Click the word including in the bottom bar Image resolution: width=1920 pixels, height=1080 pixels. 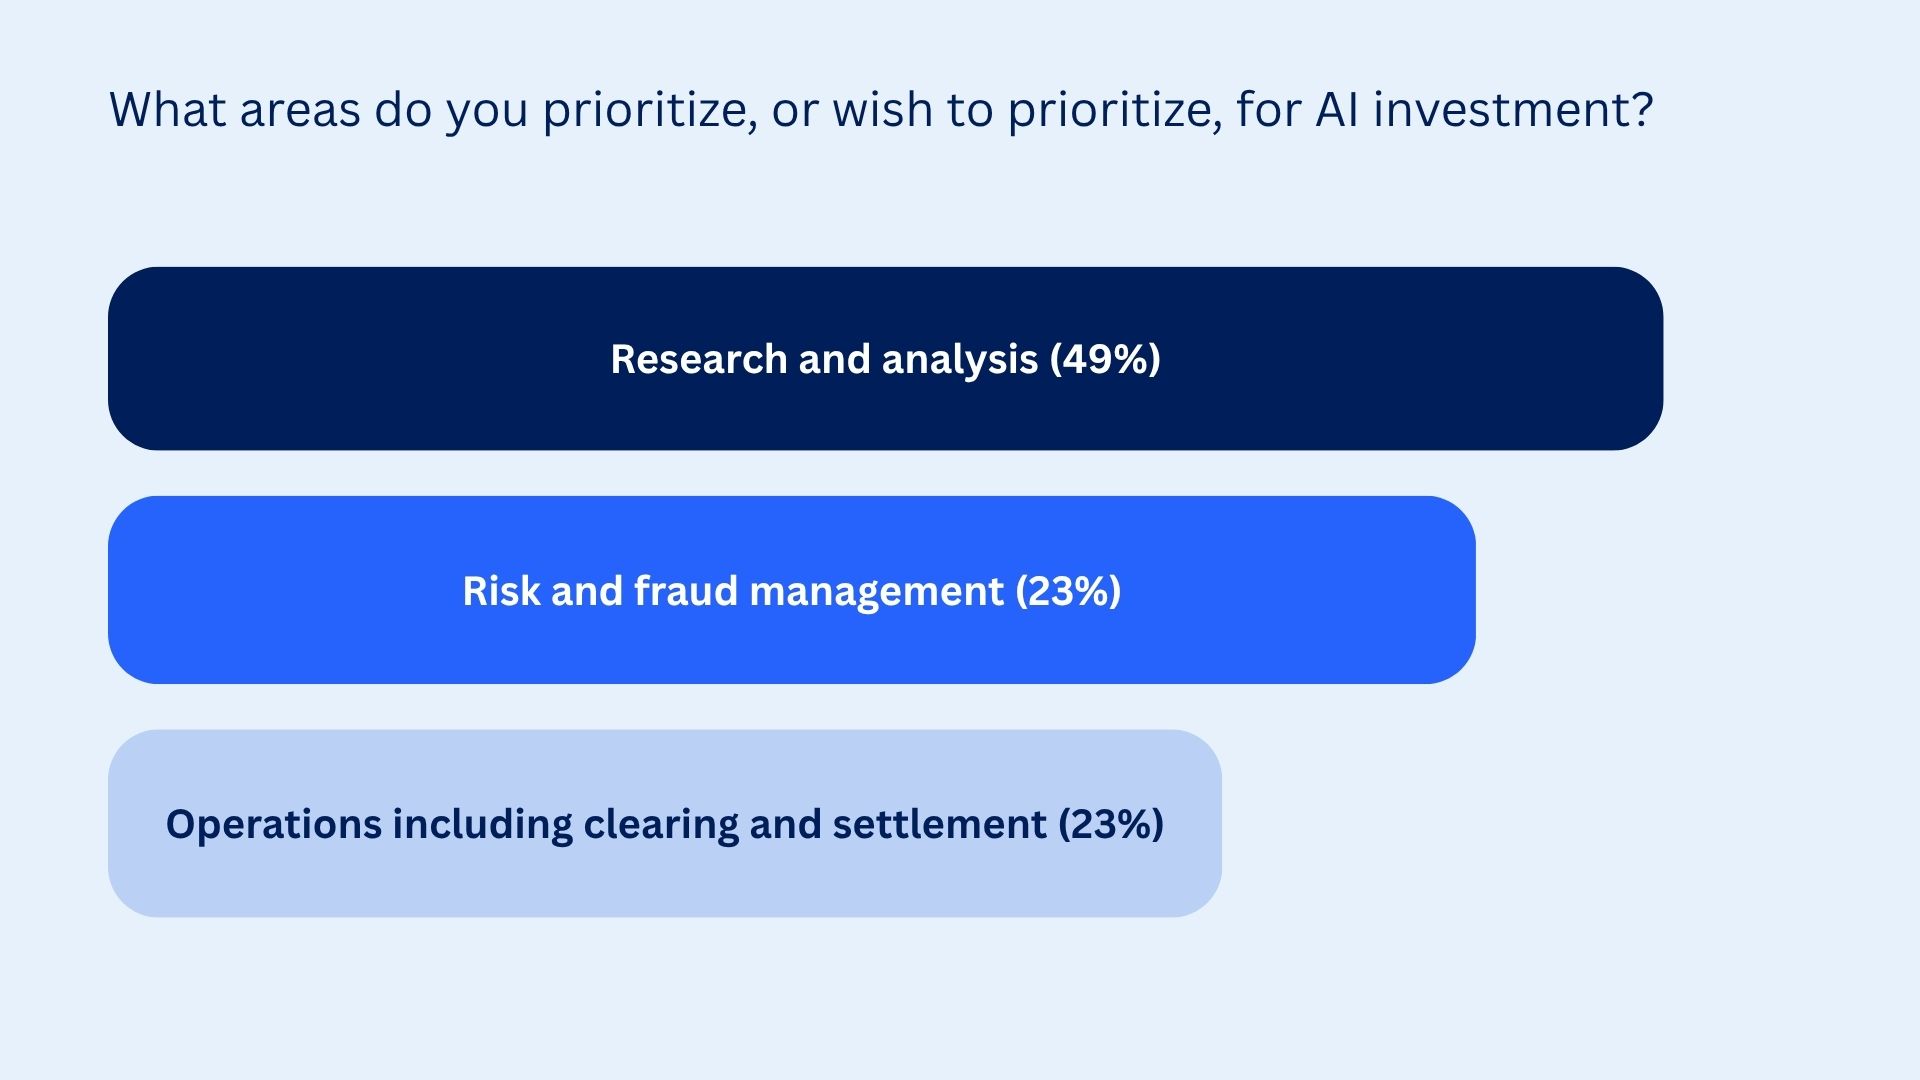pos(483,825)
